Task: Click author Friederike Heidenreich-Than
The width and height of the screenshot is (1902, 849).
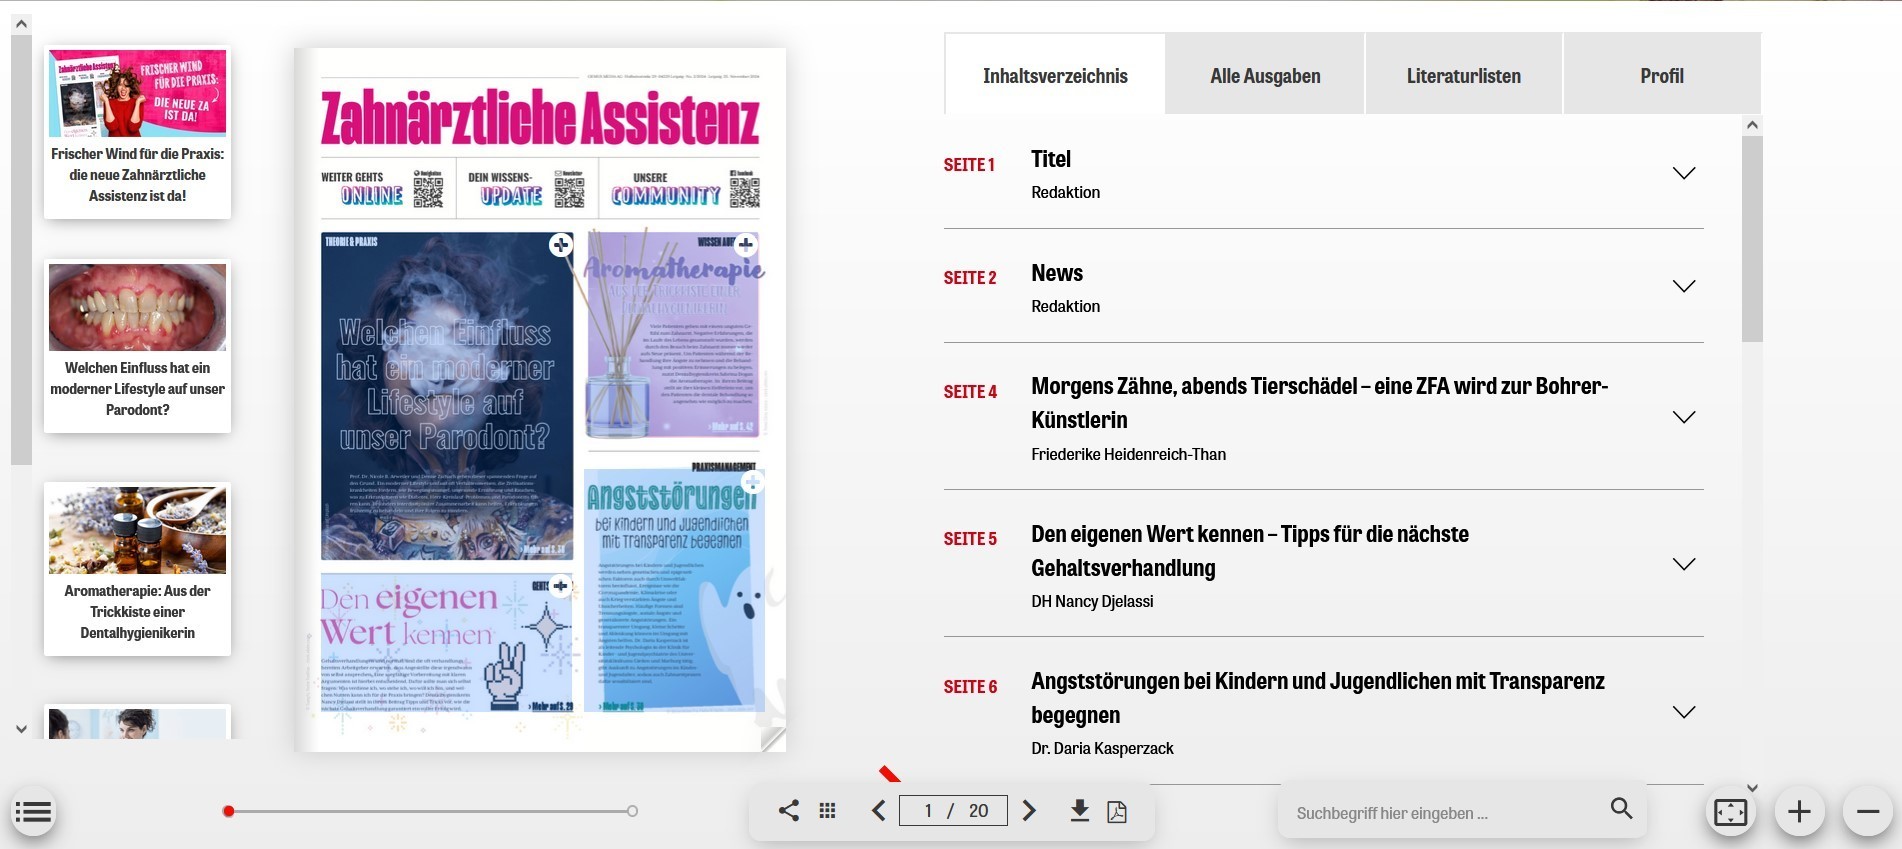Action: coord(1128,454)
